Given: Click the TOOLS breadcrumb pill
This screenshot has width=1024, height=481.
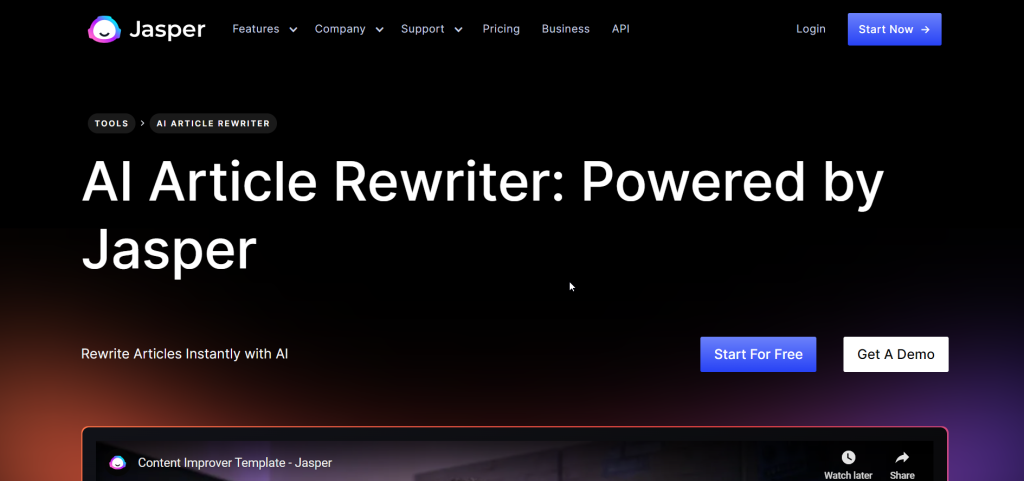Looking at the screenshot, I should tap(112, 123).
